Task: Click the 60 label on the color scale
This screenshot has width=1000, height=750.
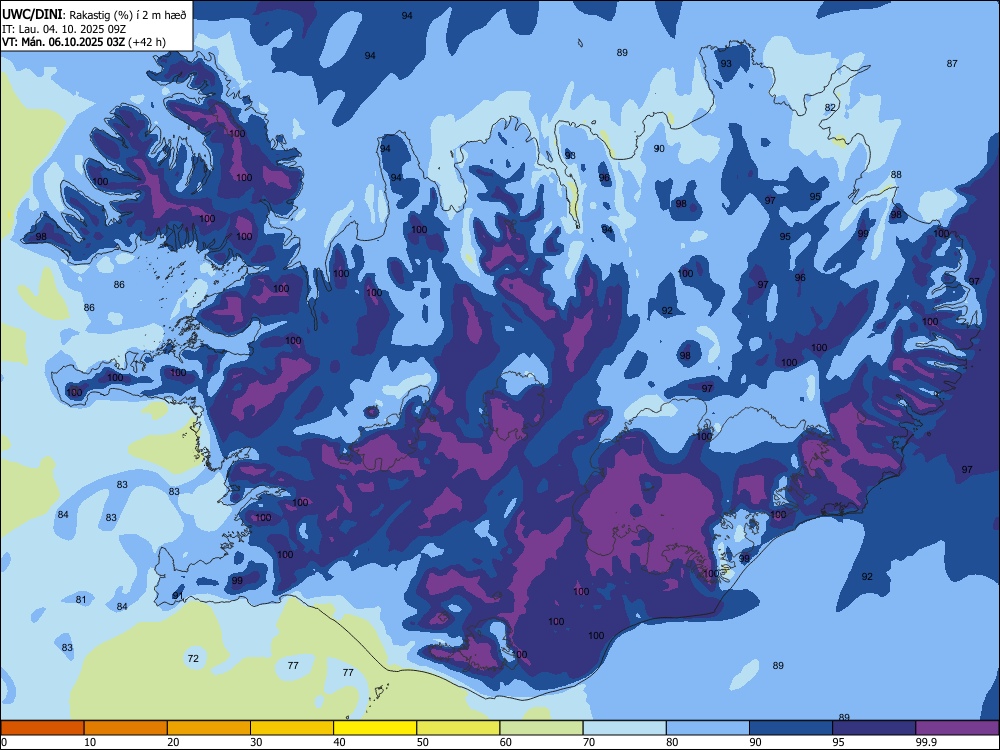Action: point(506,742)
